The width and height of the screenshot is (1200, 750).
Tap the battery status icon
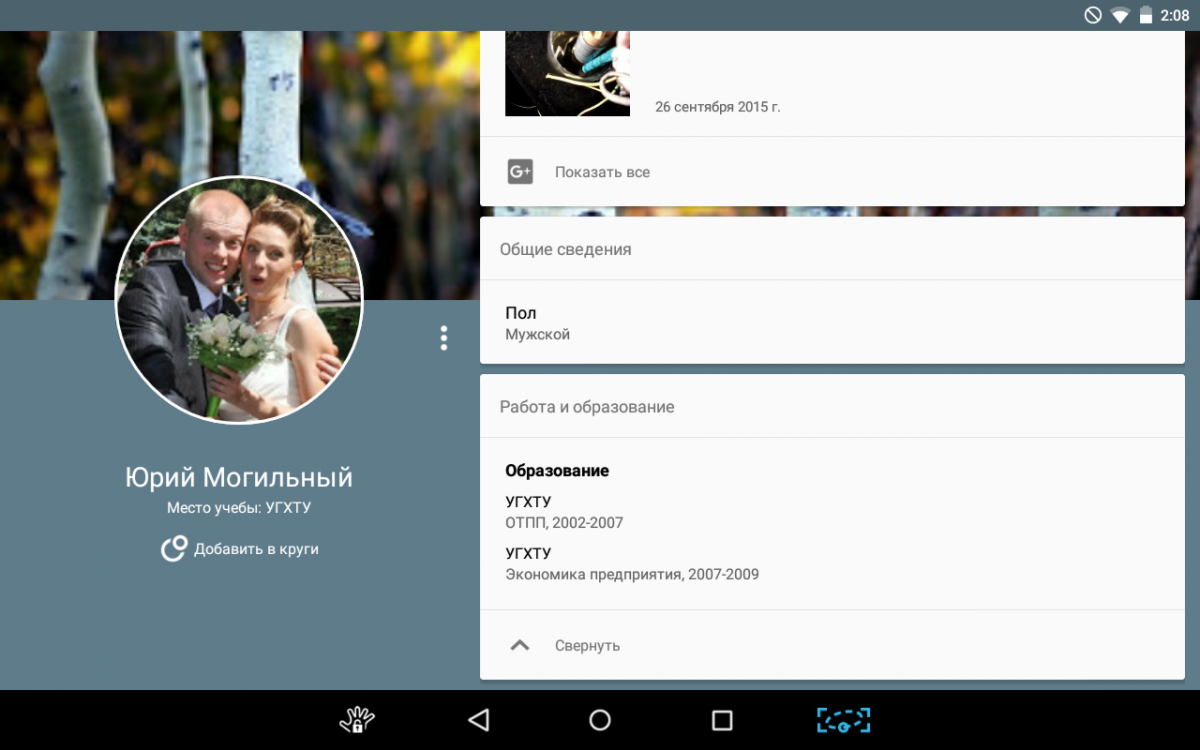1145,15
